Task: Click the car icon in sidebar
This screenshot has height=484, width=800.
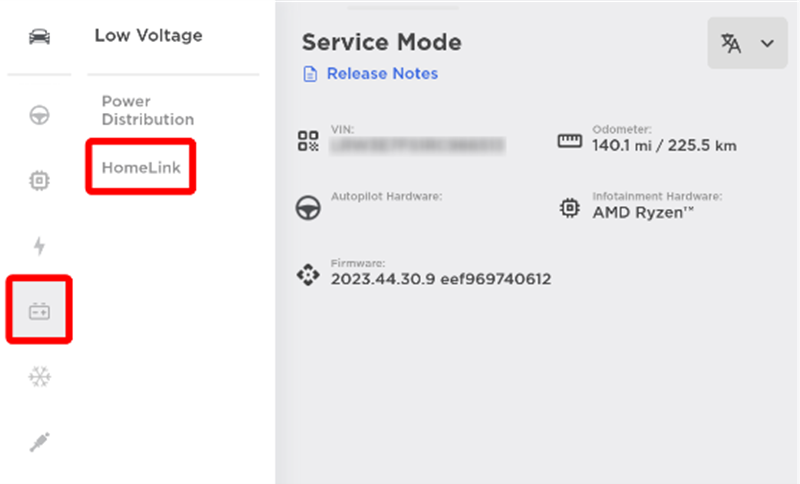Action: tap(39, 38)
